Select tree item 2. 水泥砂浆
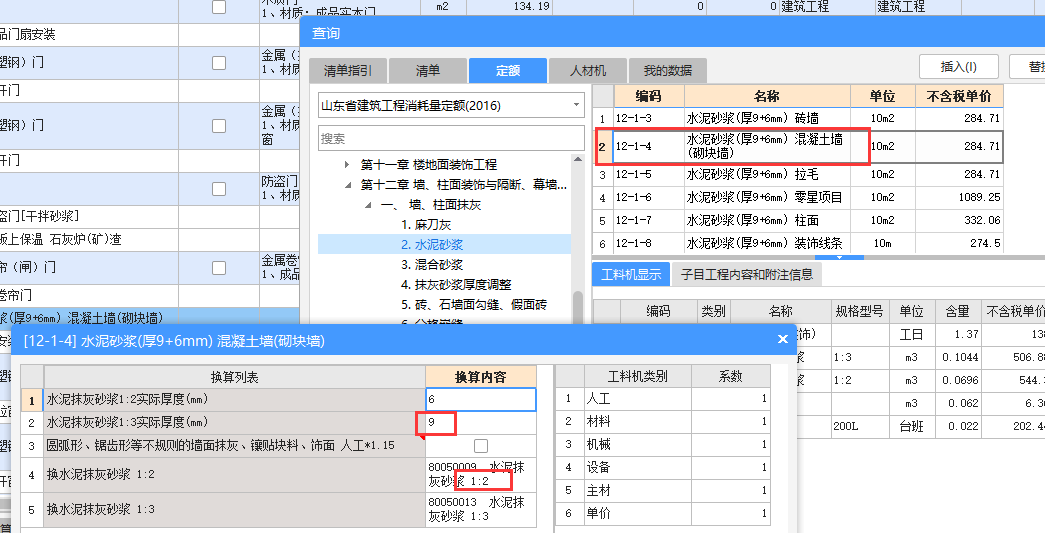This screenshot has width=1045, height=533. [432, 245]
